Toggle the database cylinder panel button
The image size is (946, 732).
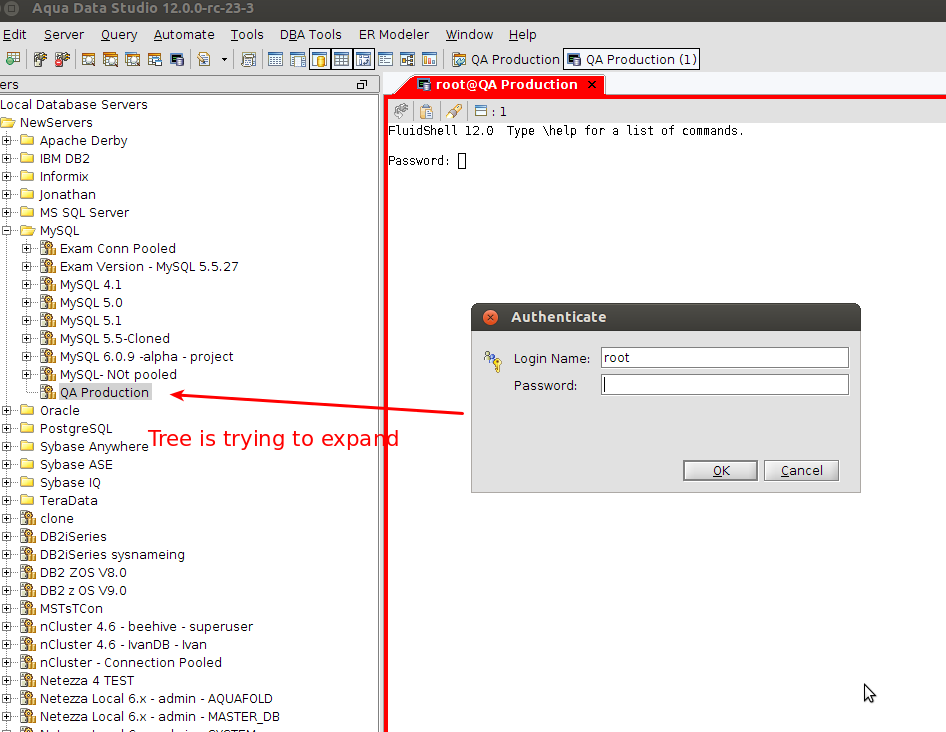320,59
